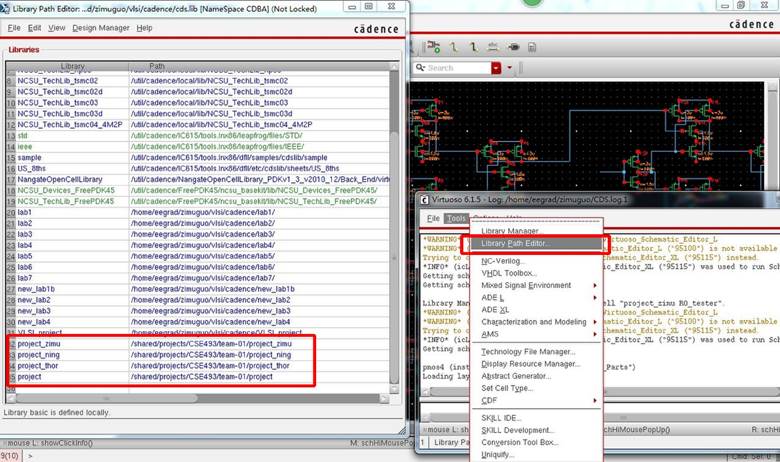Click the search magnifier icon
Screen dimensions: 780x462
(420, 68)
